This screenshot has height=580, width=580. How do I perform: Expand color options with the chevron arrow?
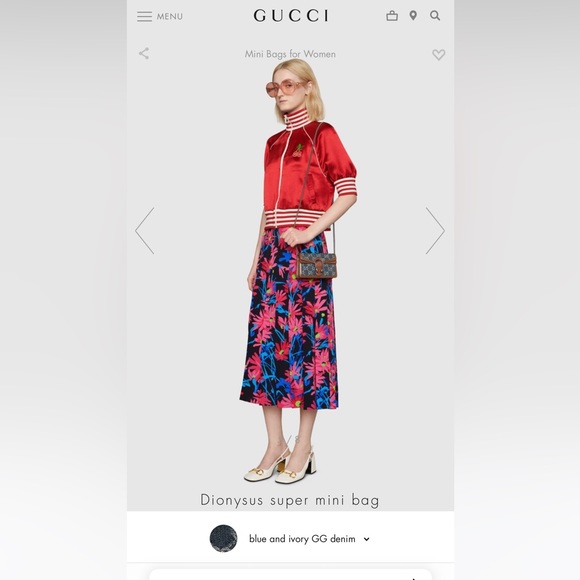[366, 539]
